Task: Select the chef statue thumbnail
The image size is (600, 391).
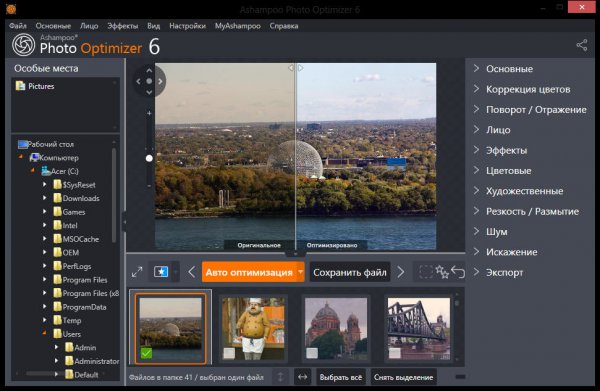Action: pos(253,329)
